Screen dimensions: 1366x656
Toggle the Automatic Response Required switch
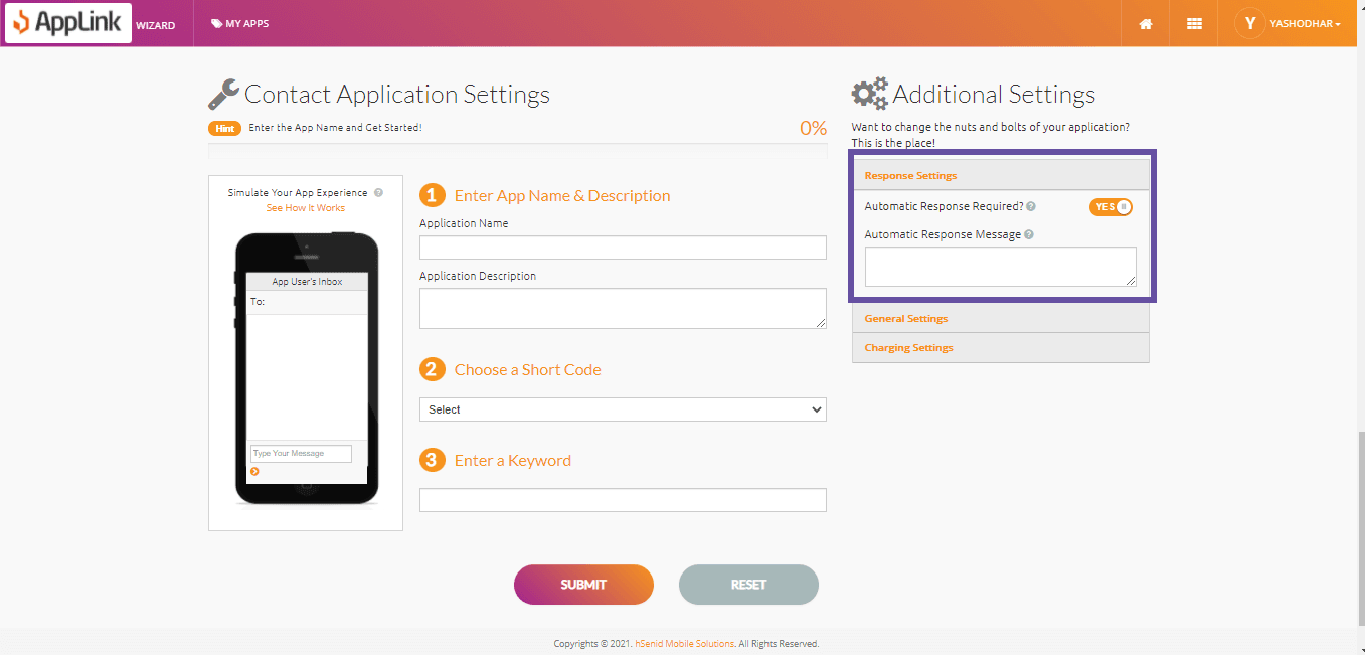[x=1111, y=207]
